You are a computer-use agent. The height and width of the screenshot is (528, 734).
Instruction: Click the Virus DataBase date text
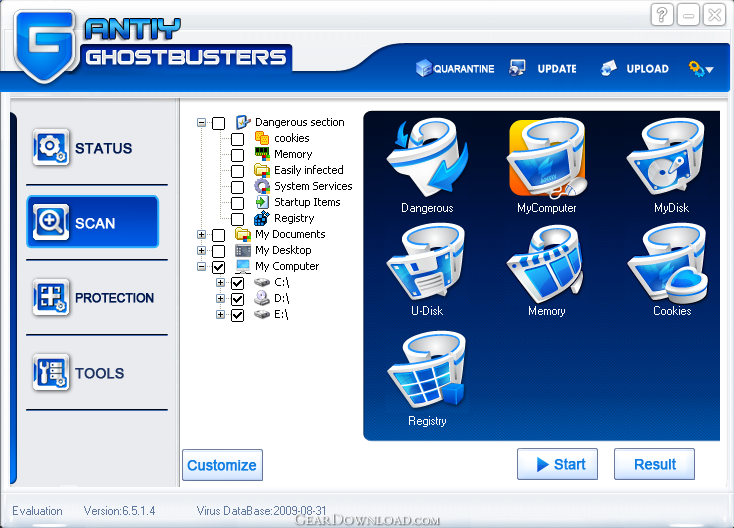(x=261, y=510)
